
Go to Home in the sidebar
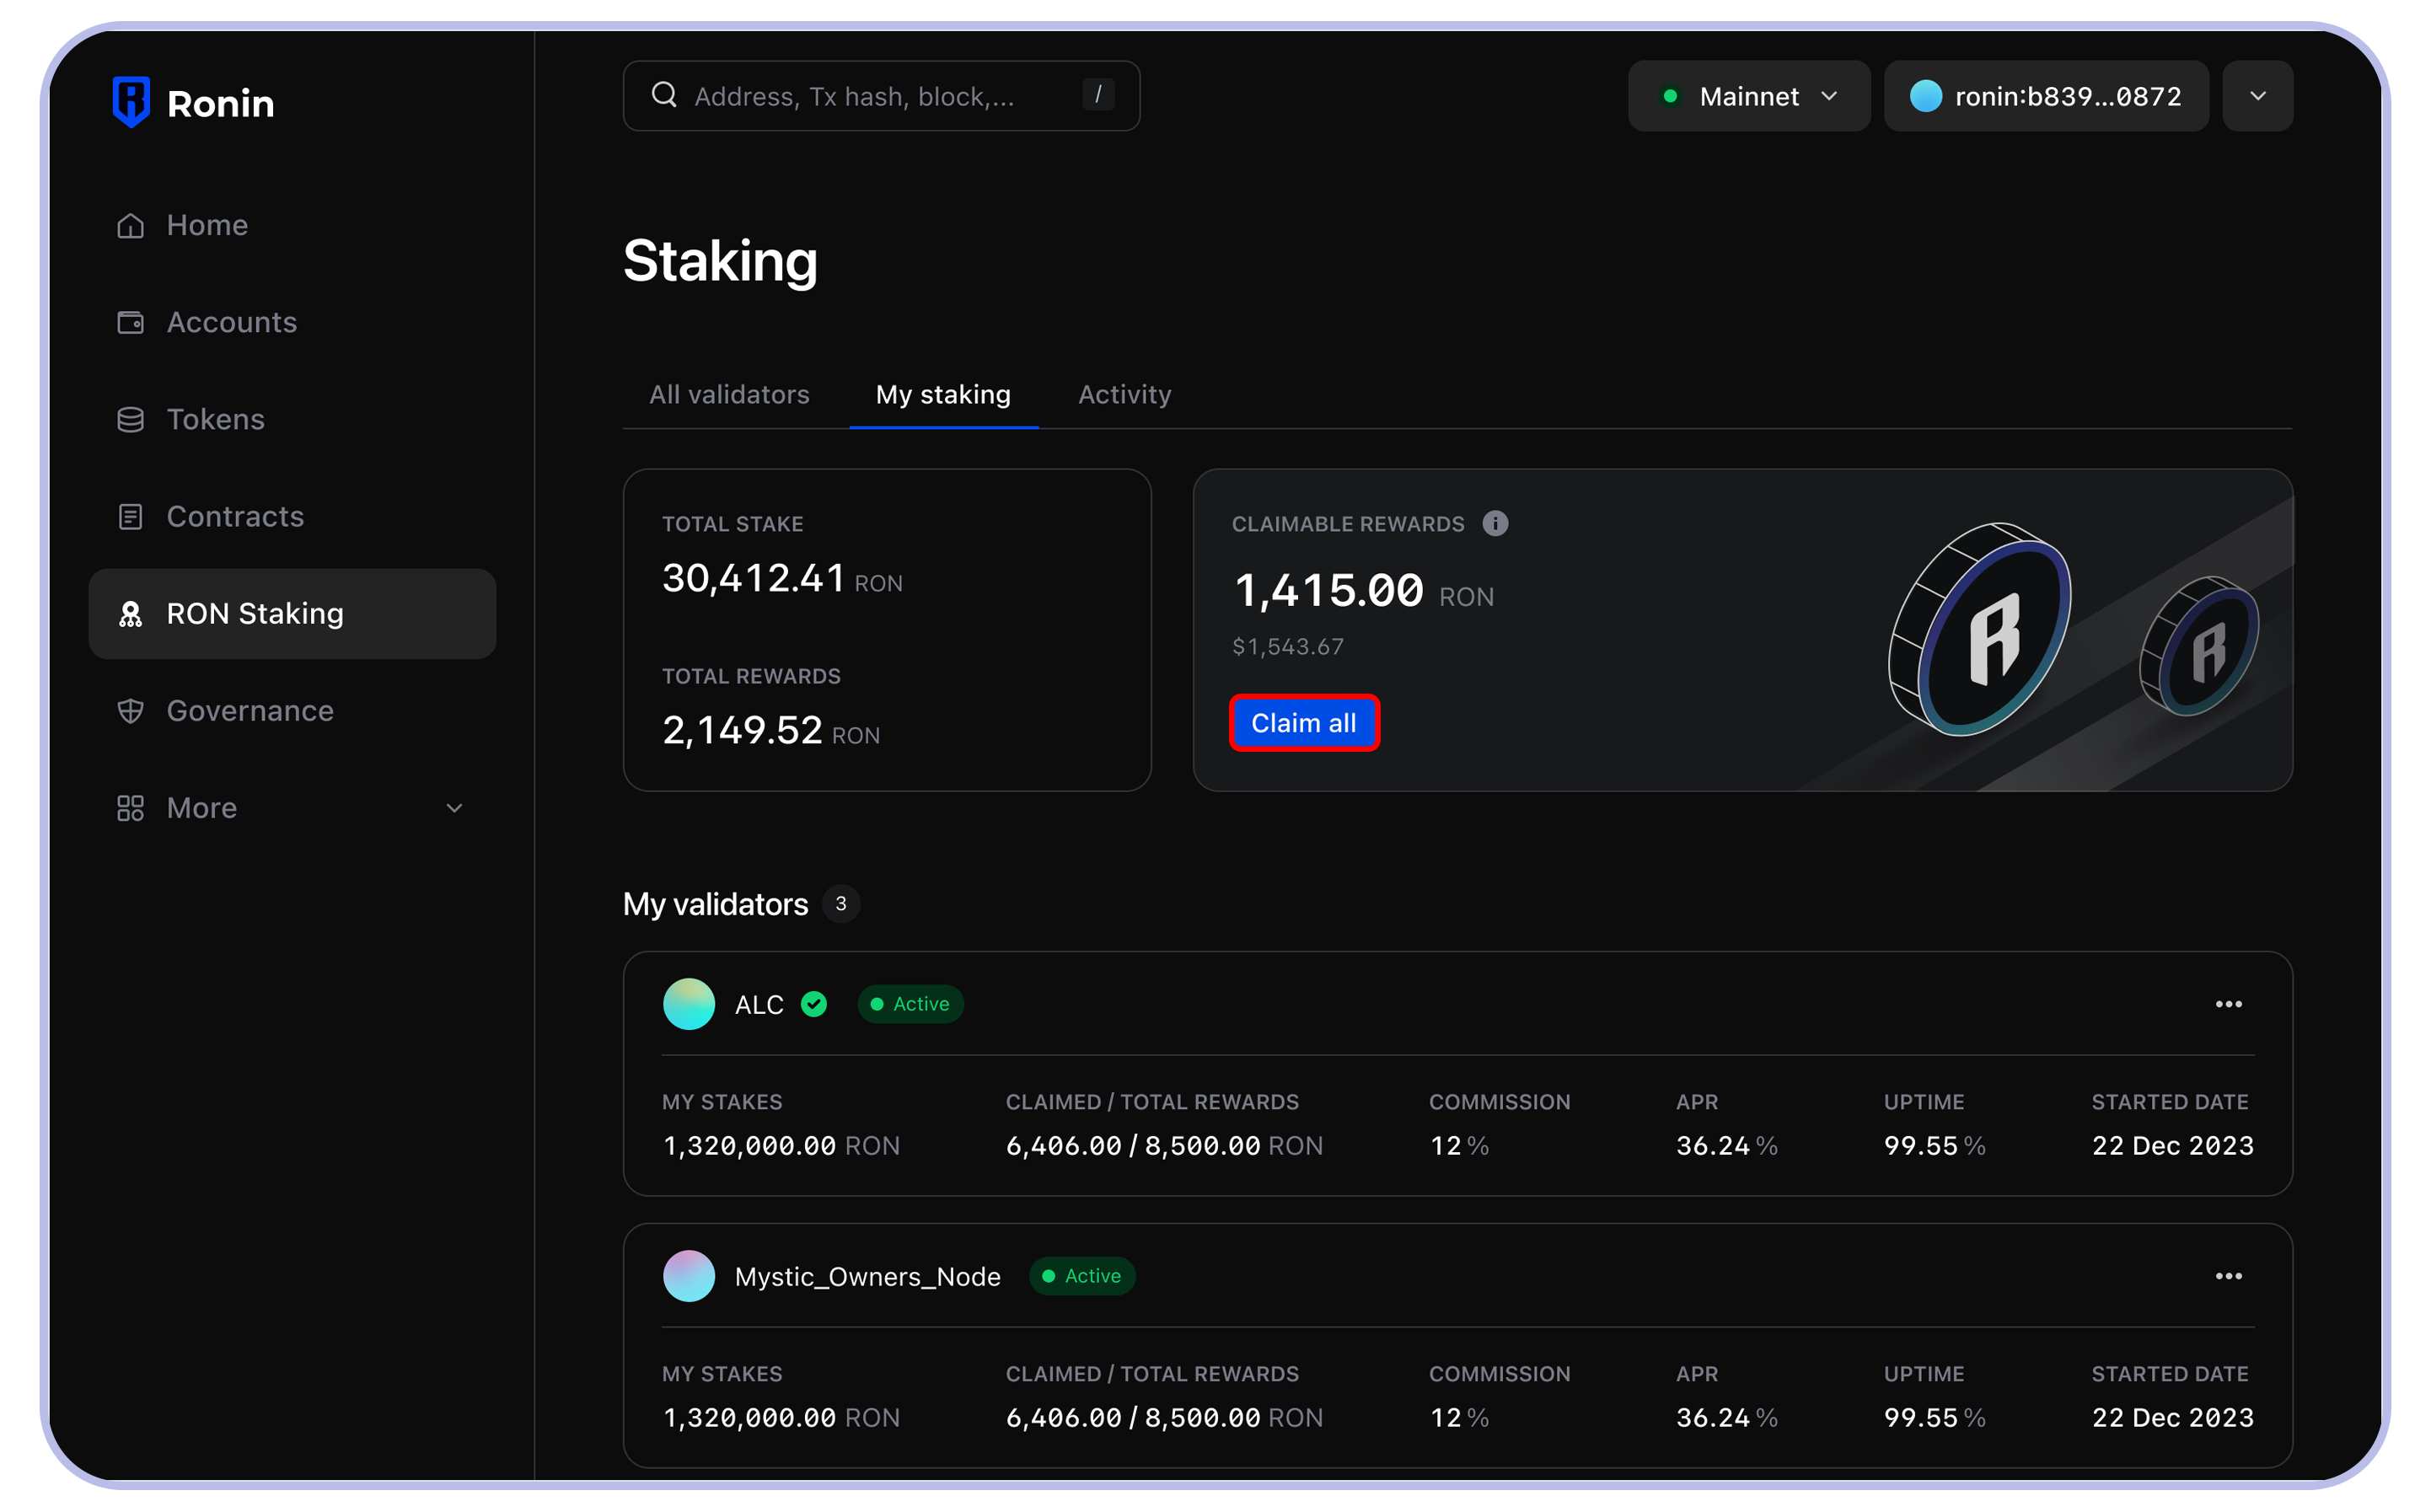[292, 226]
